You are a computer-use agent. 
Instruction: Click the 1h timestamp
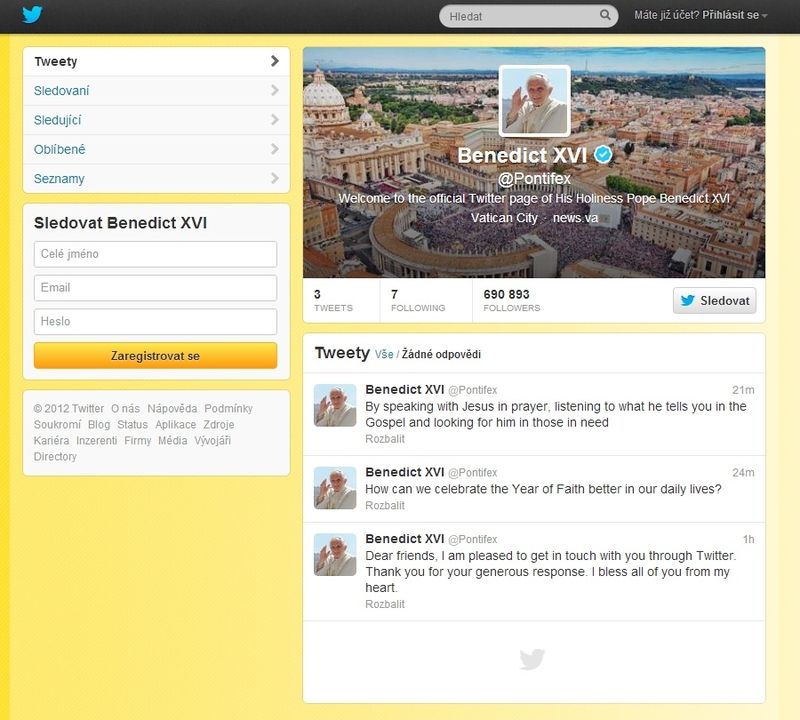748,539
